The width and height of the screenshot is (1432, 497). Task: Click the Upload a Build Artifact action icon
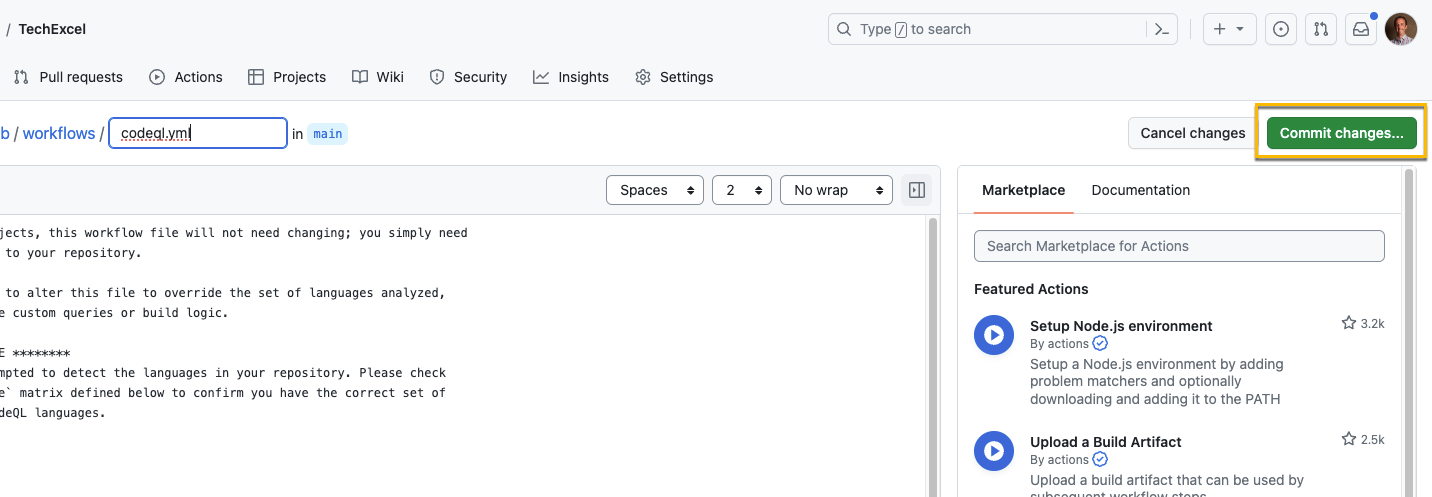click(994, 451)
